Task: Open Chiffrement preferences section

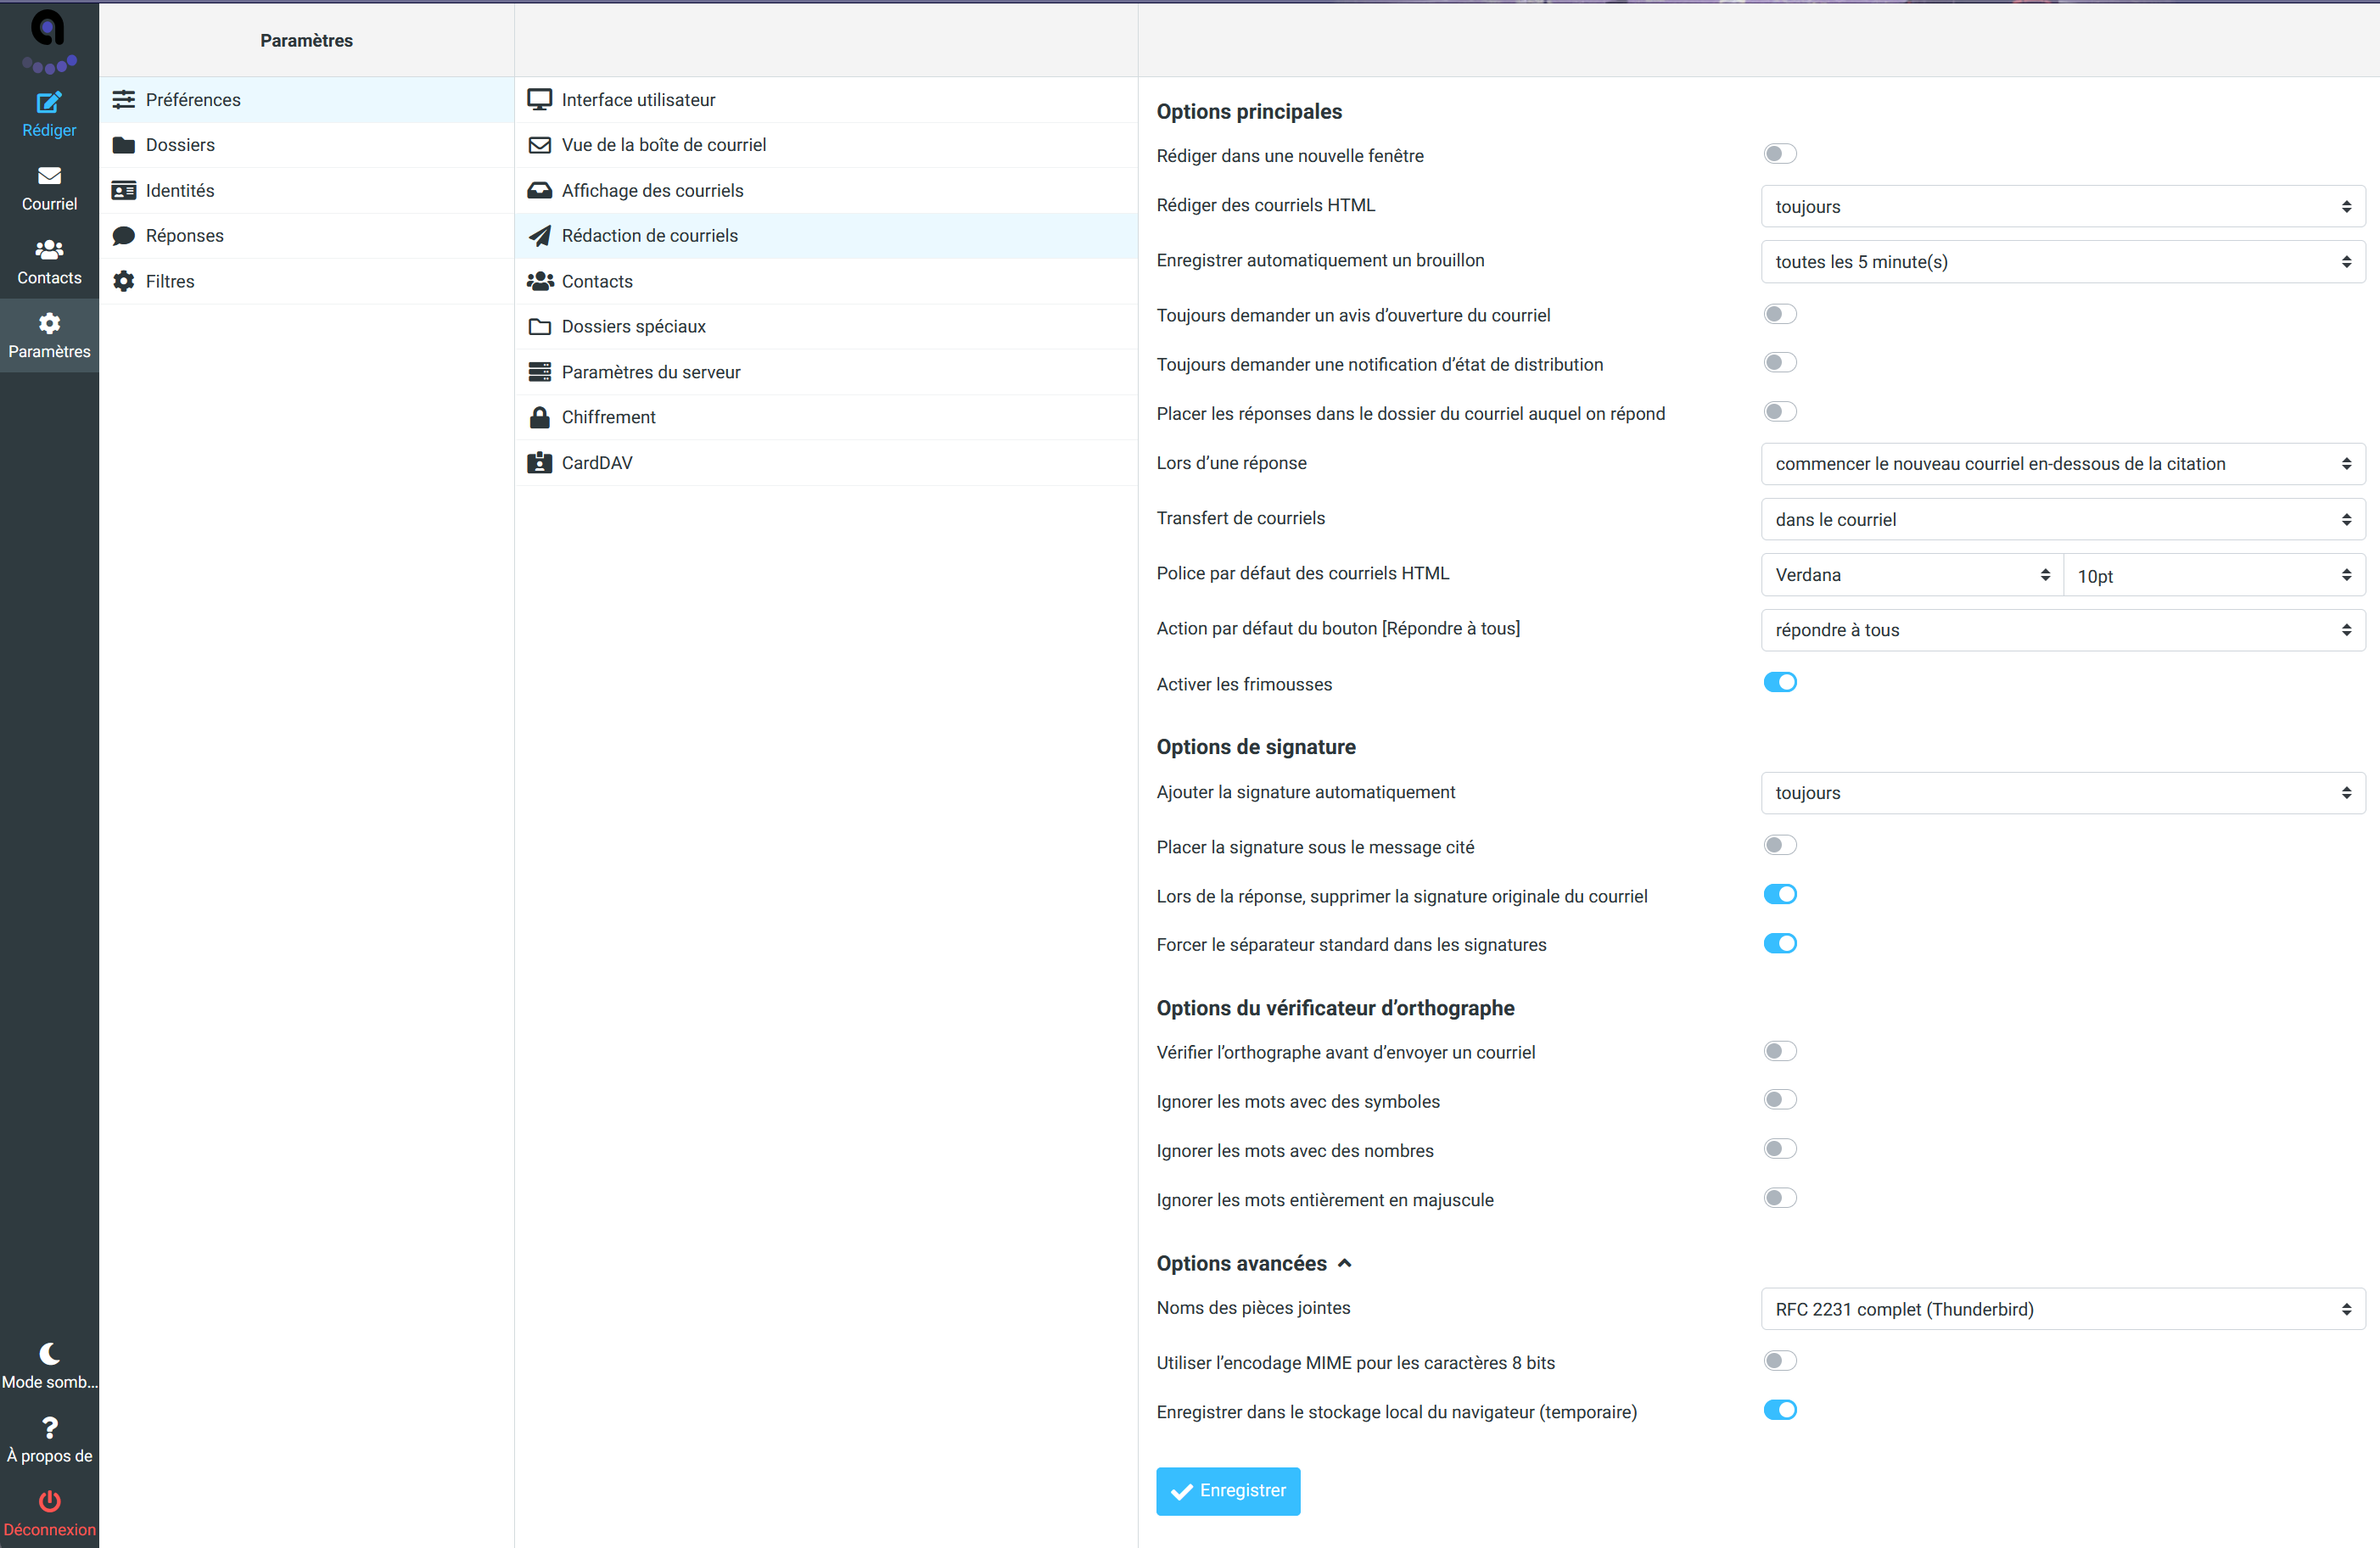Action: 826,417
